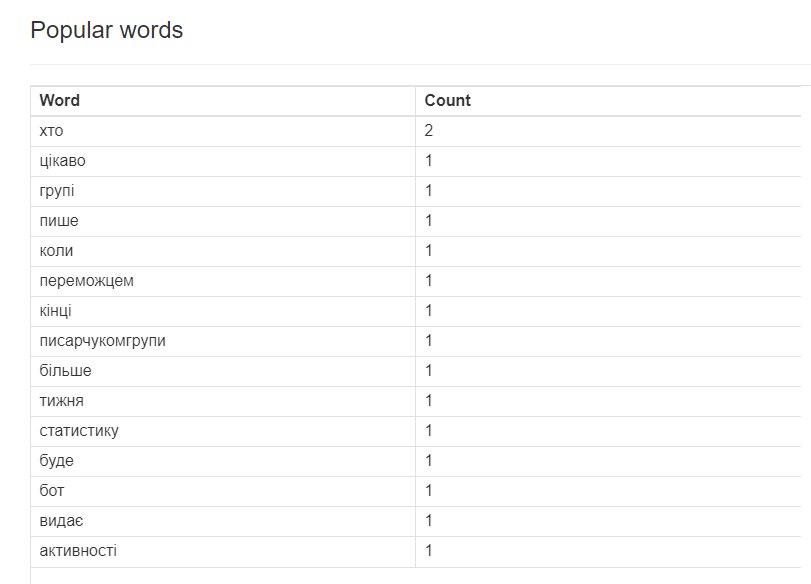The image size is (811, 584).
Task: Click count 1 in the 'буде' row
Action: 428,461
